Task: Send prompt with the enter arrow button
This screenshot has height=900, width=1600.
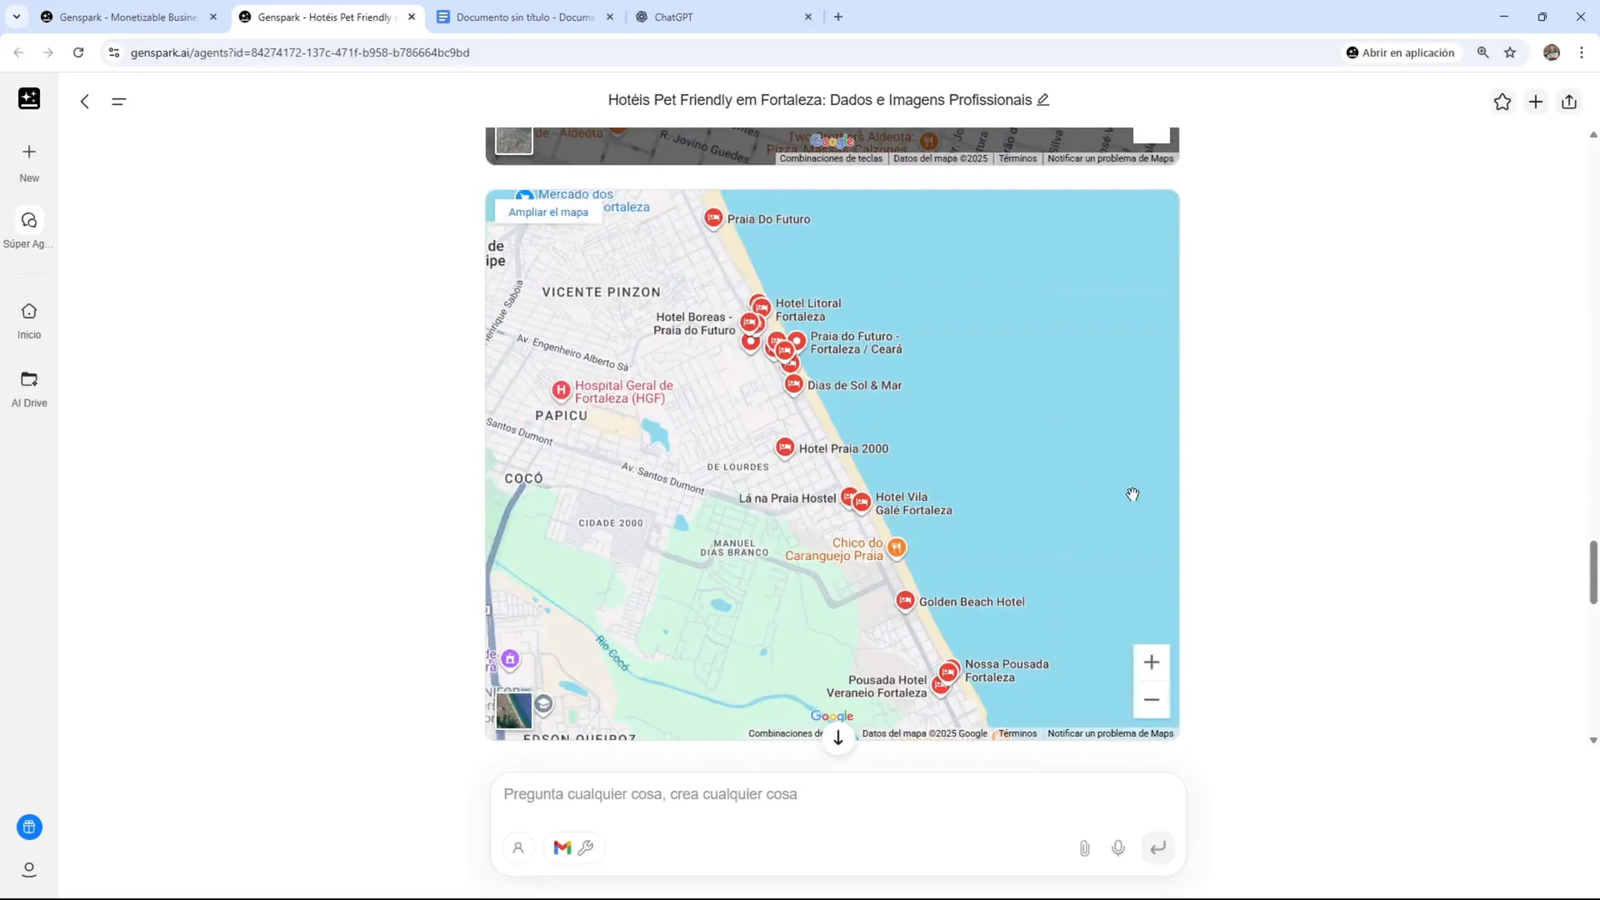Action: coord(1158,848)
